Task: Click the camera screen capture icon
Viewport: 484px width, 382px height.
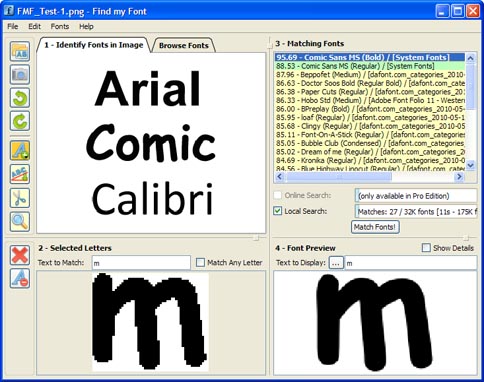Action: coord(20,74)
